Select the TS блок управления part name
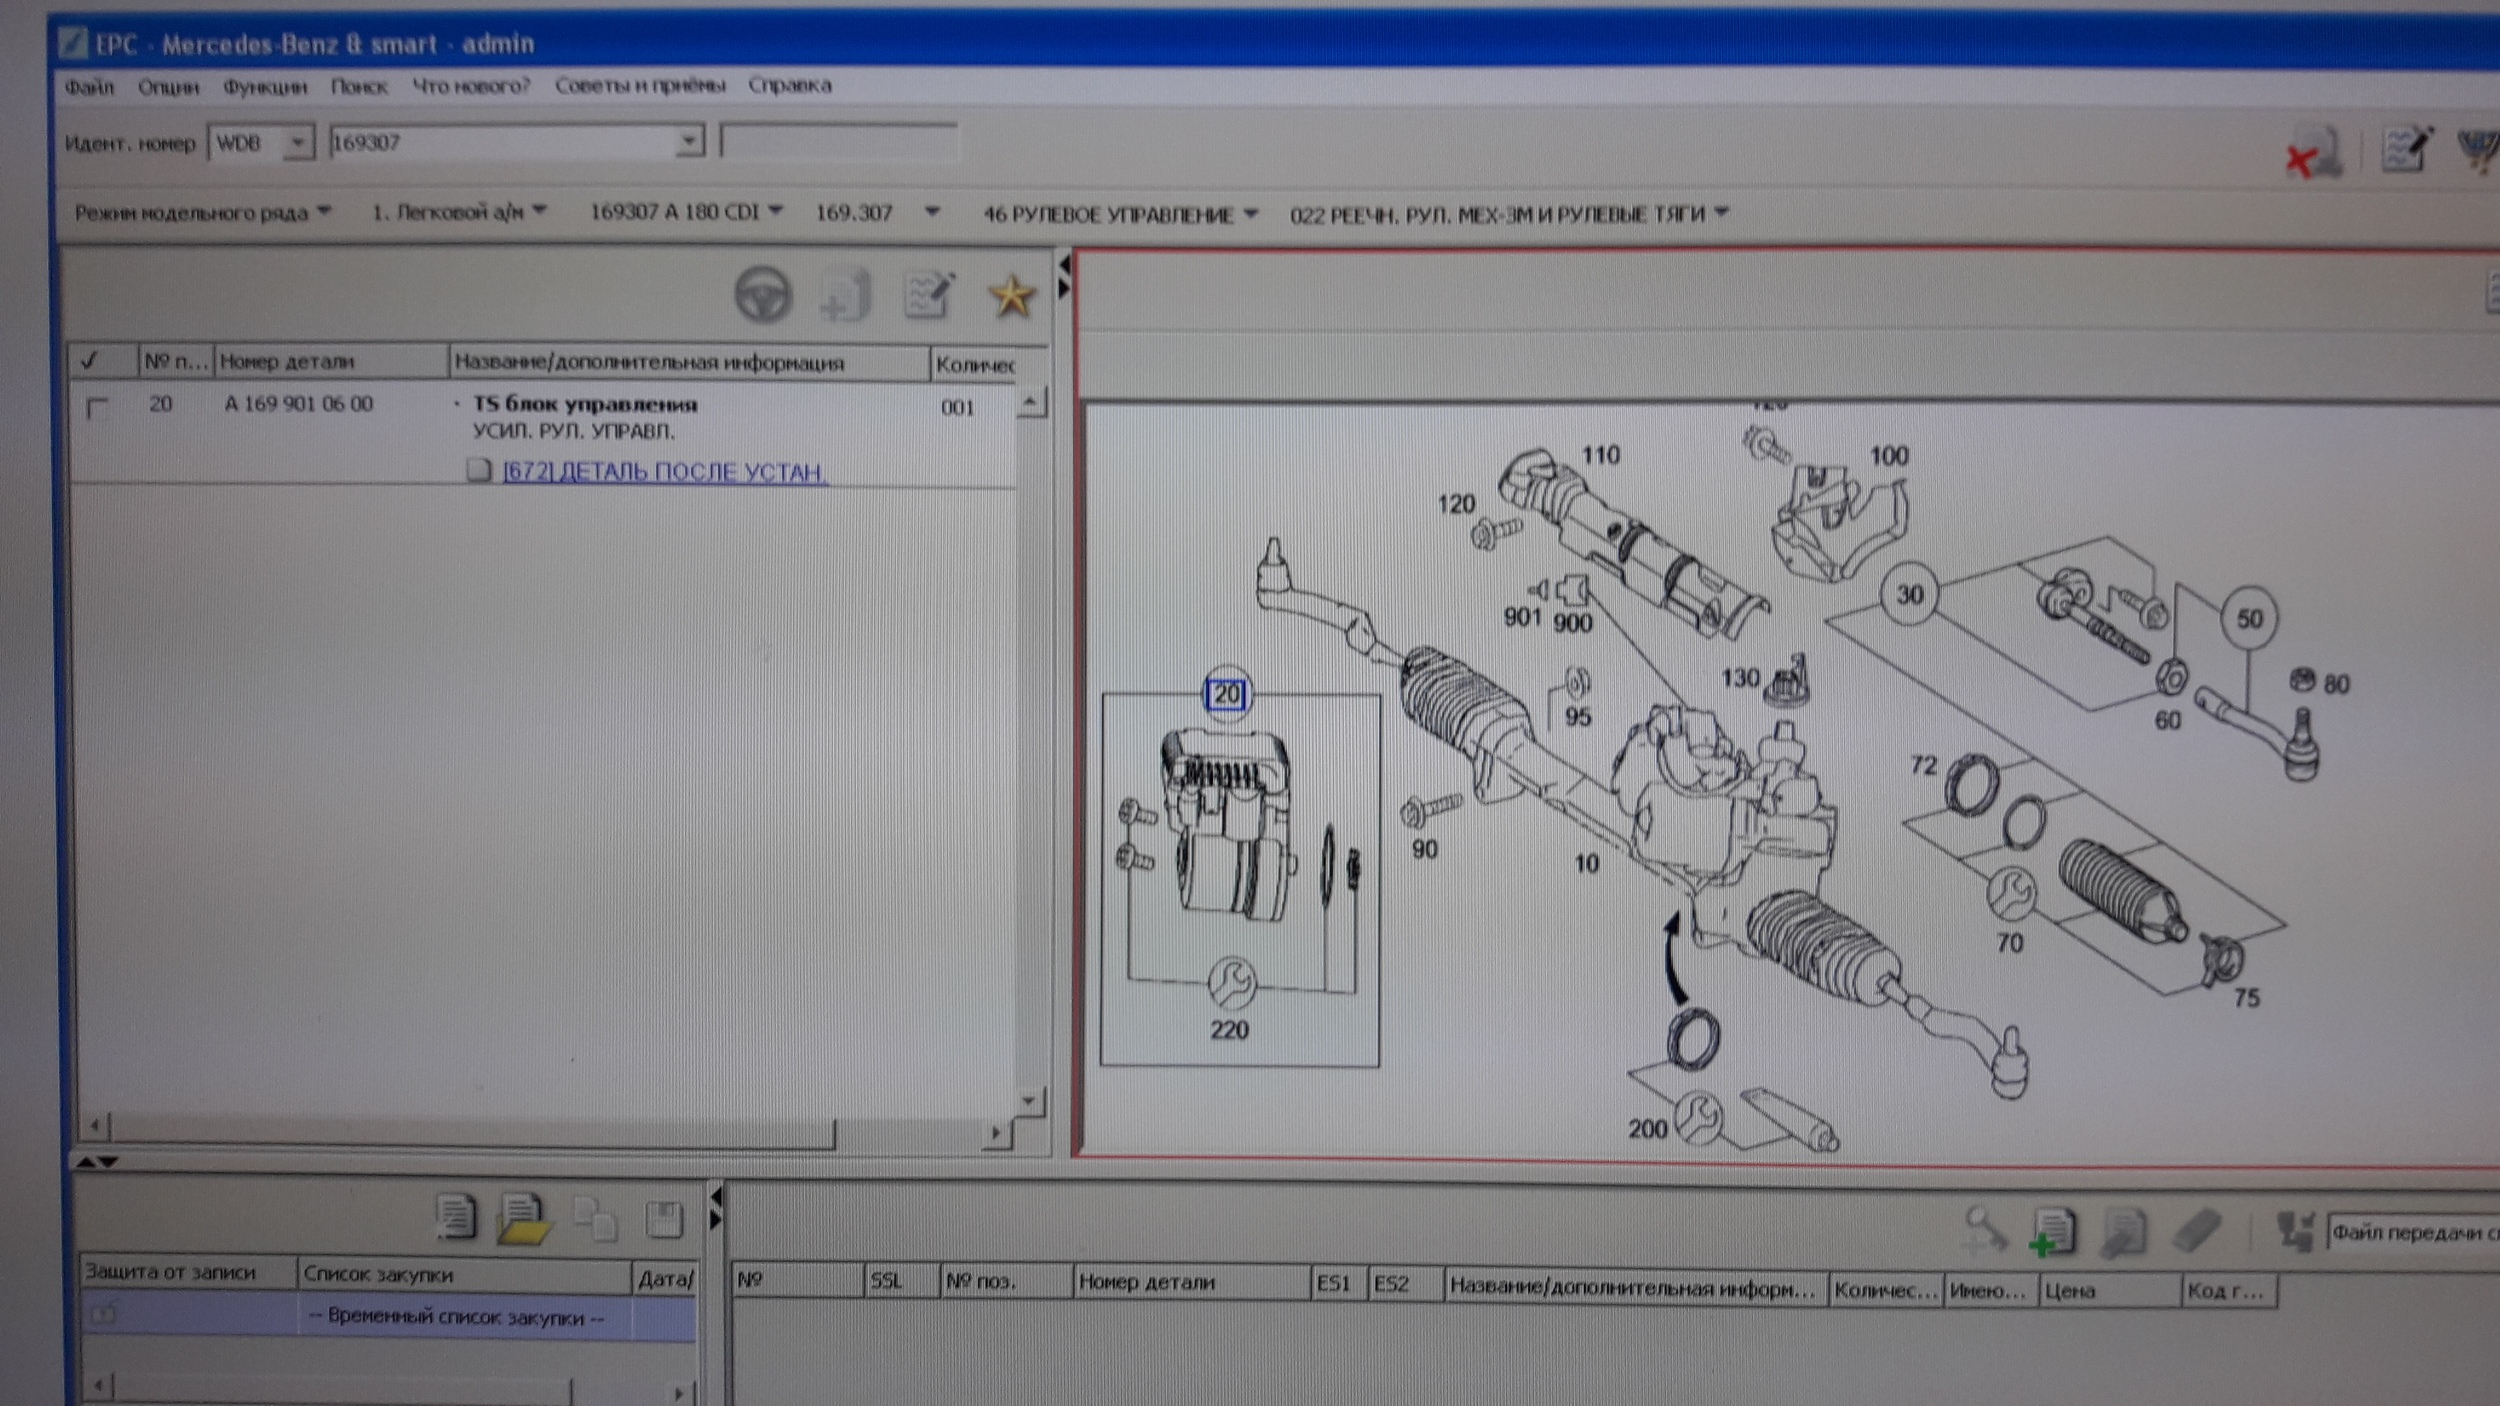Image resolution: width=2500 pixels, height=1406 pixels. 584,404
